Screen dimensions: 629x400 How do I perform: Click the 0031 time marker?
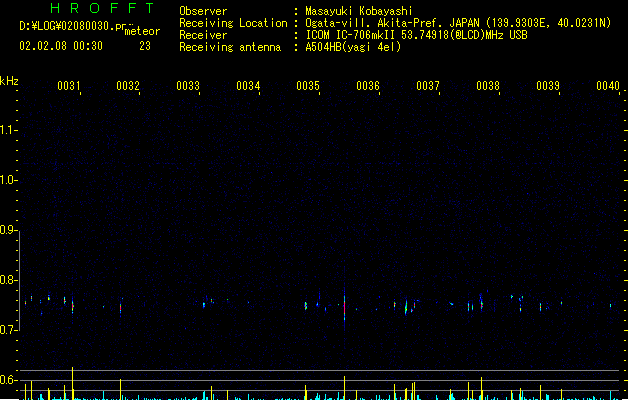tap(69, 86)
